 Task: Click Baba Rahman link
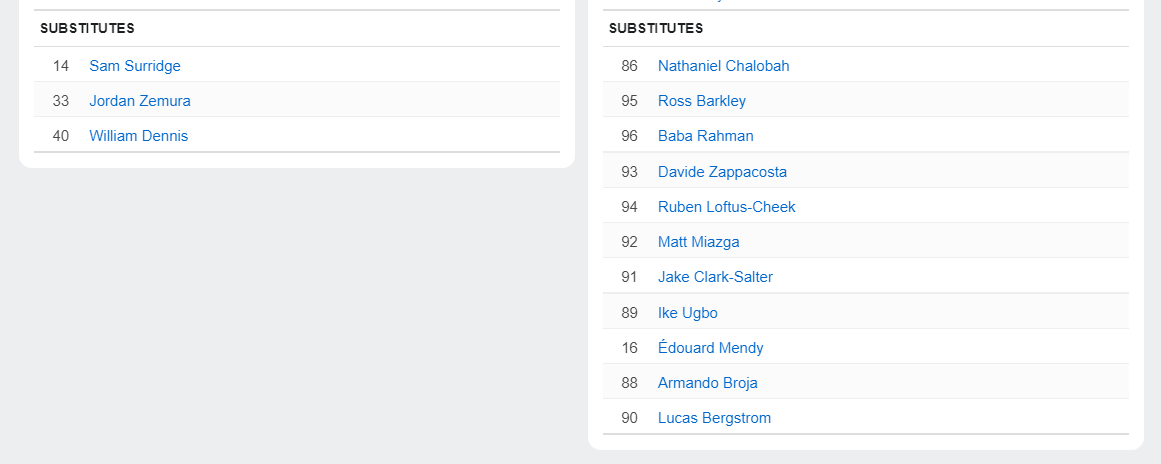coord(706,136)
